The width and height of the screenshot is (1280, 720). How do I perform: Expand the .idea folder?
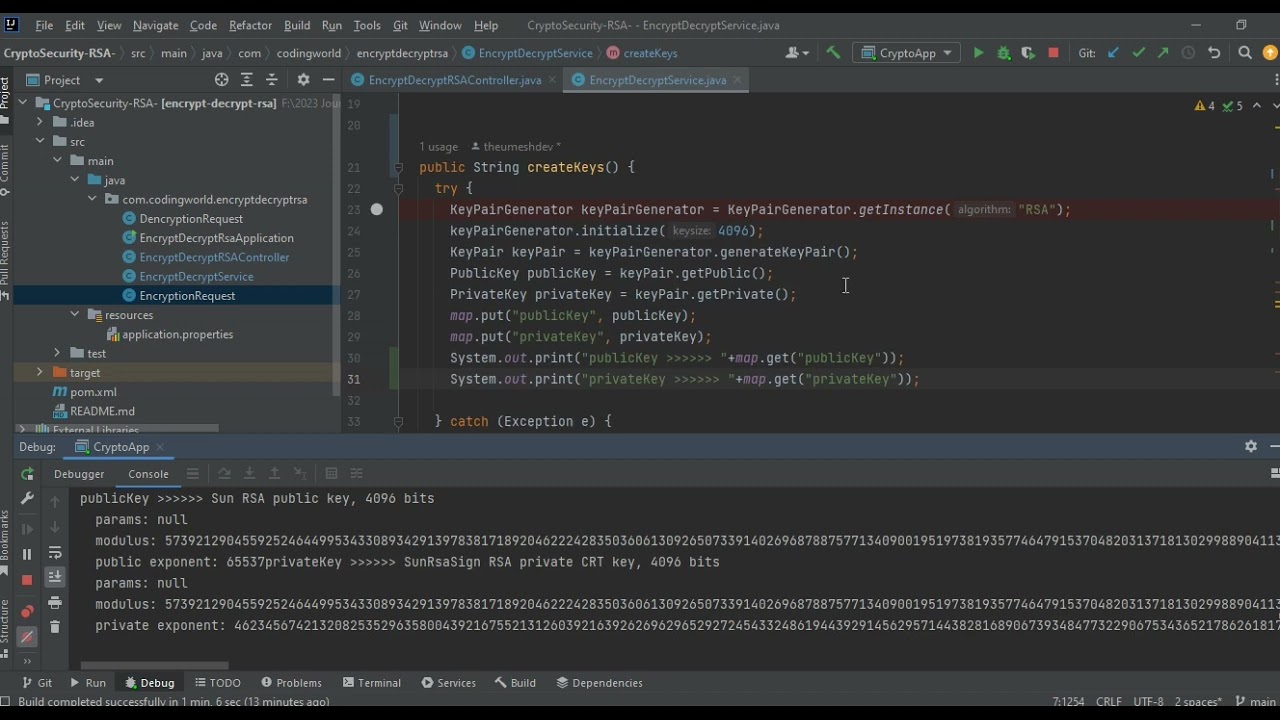[x=40, y=122]
